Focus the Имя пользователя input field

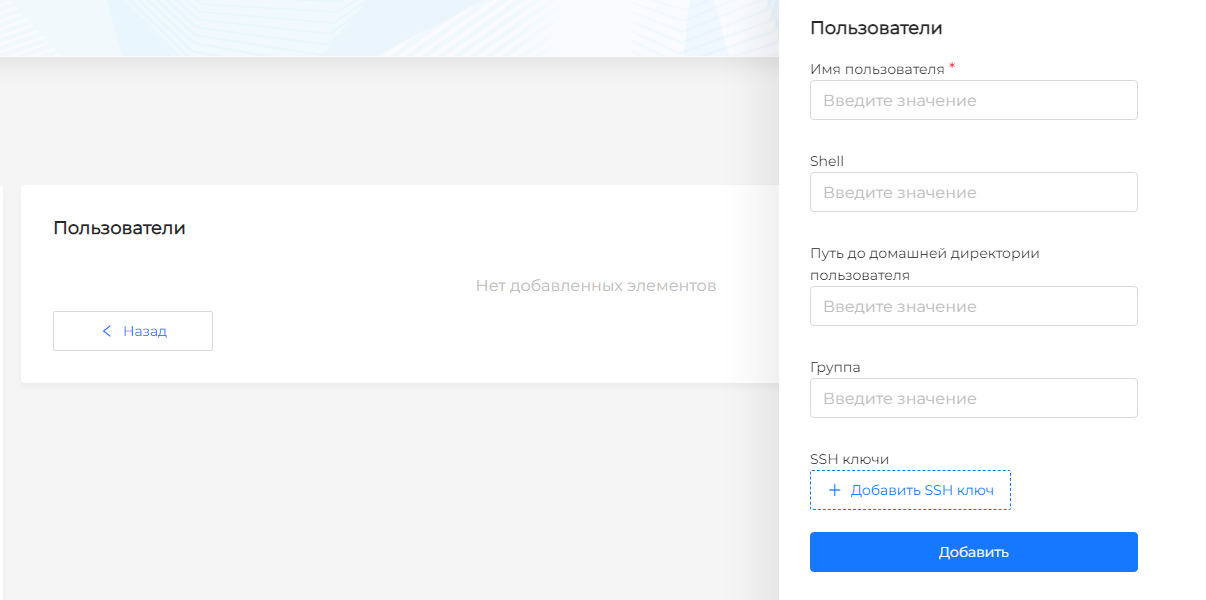pyautogui.click(x=973, y=100)
